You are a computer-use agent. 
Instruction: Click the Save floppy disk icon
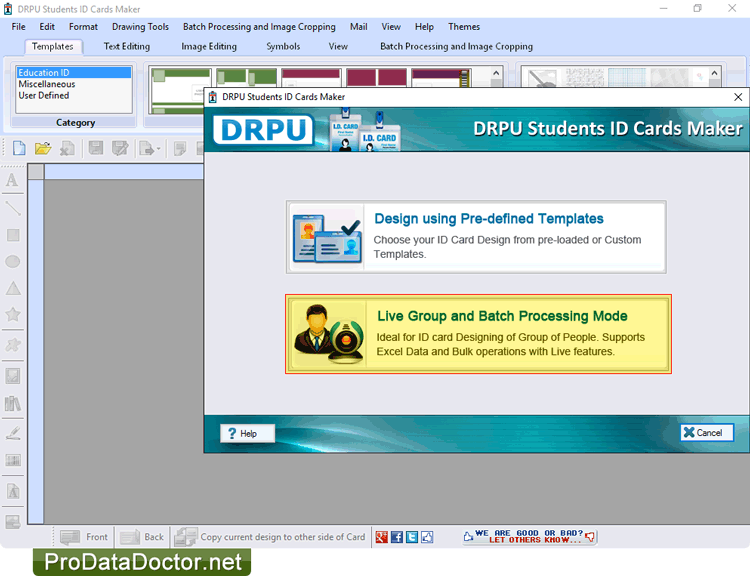pos(96,148)
